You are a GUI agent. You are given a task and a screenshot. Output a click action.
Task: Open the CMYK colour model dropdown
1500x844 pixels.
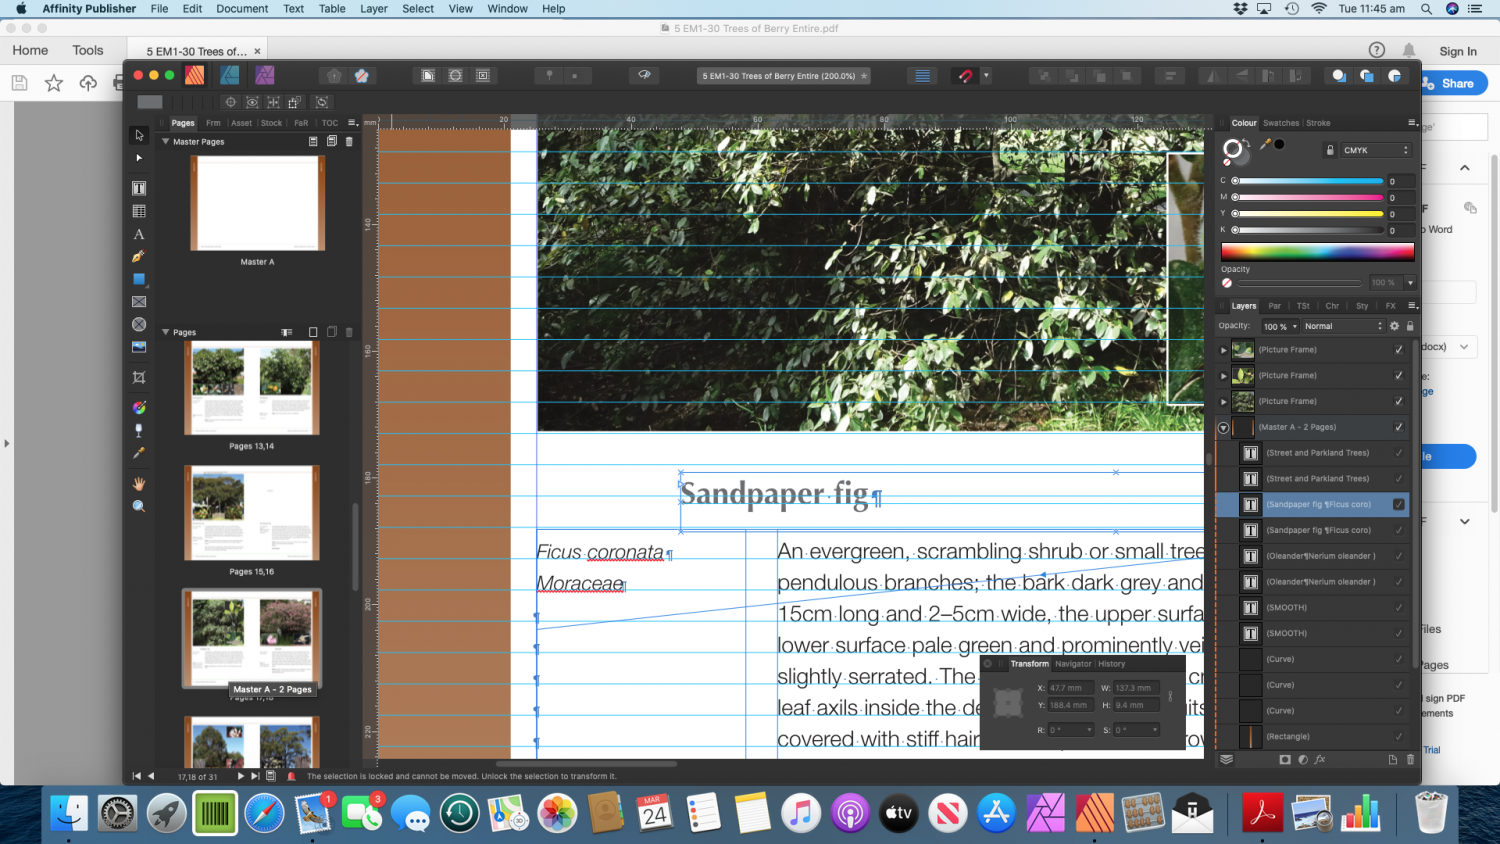tap(1375, 150)
